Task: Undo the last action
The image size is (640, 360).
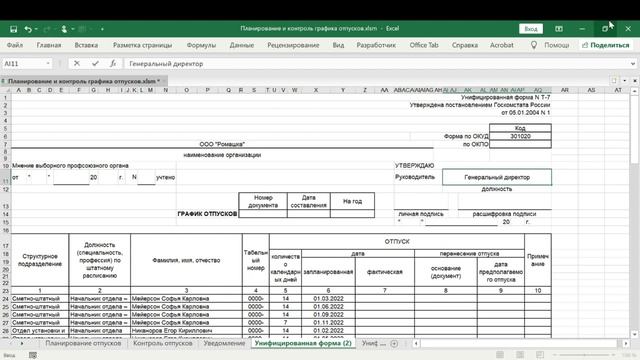Action: click(28, 29)
